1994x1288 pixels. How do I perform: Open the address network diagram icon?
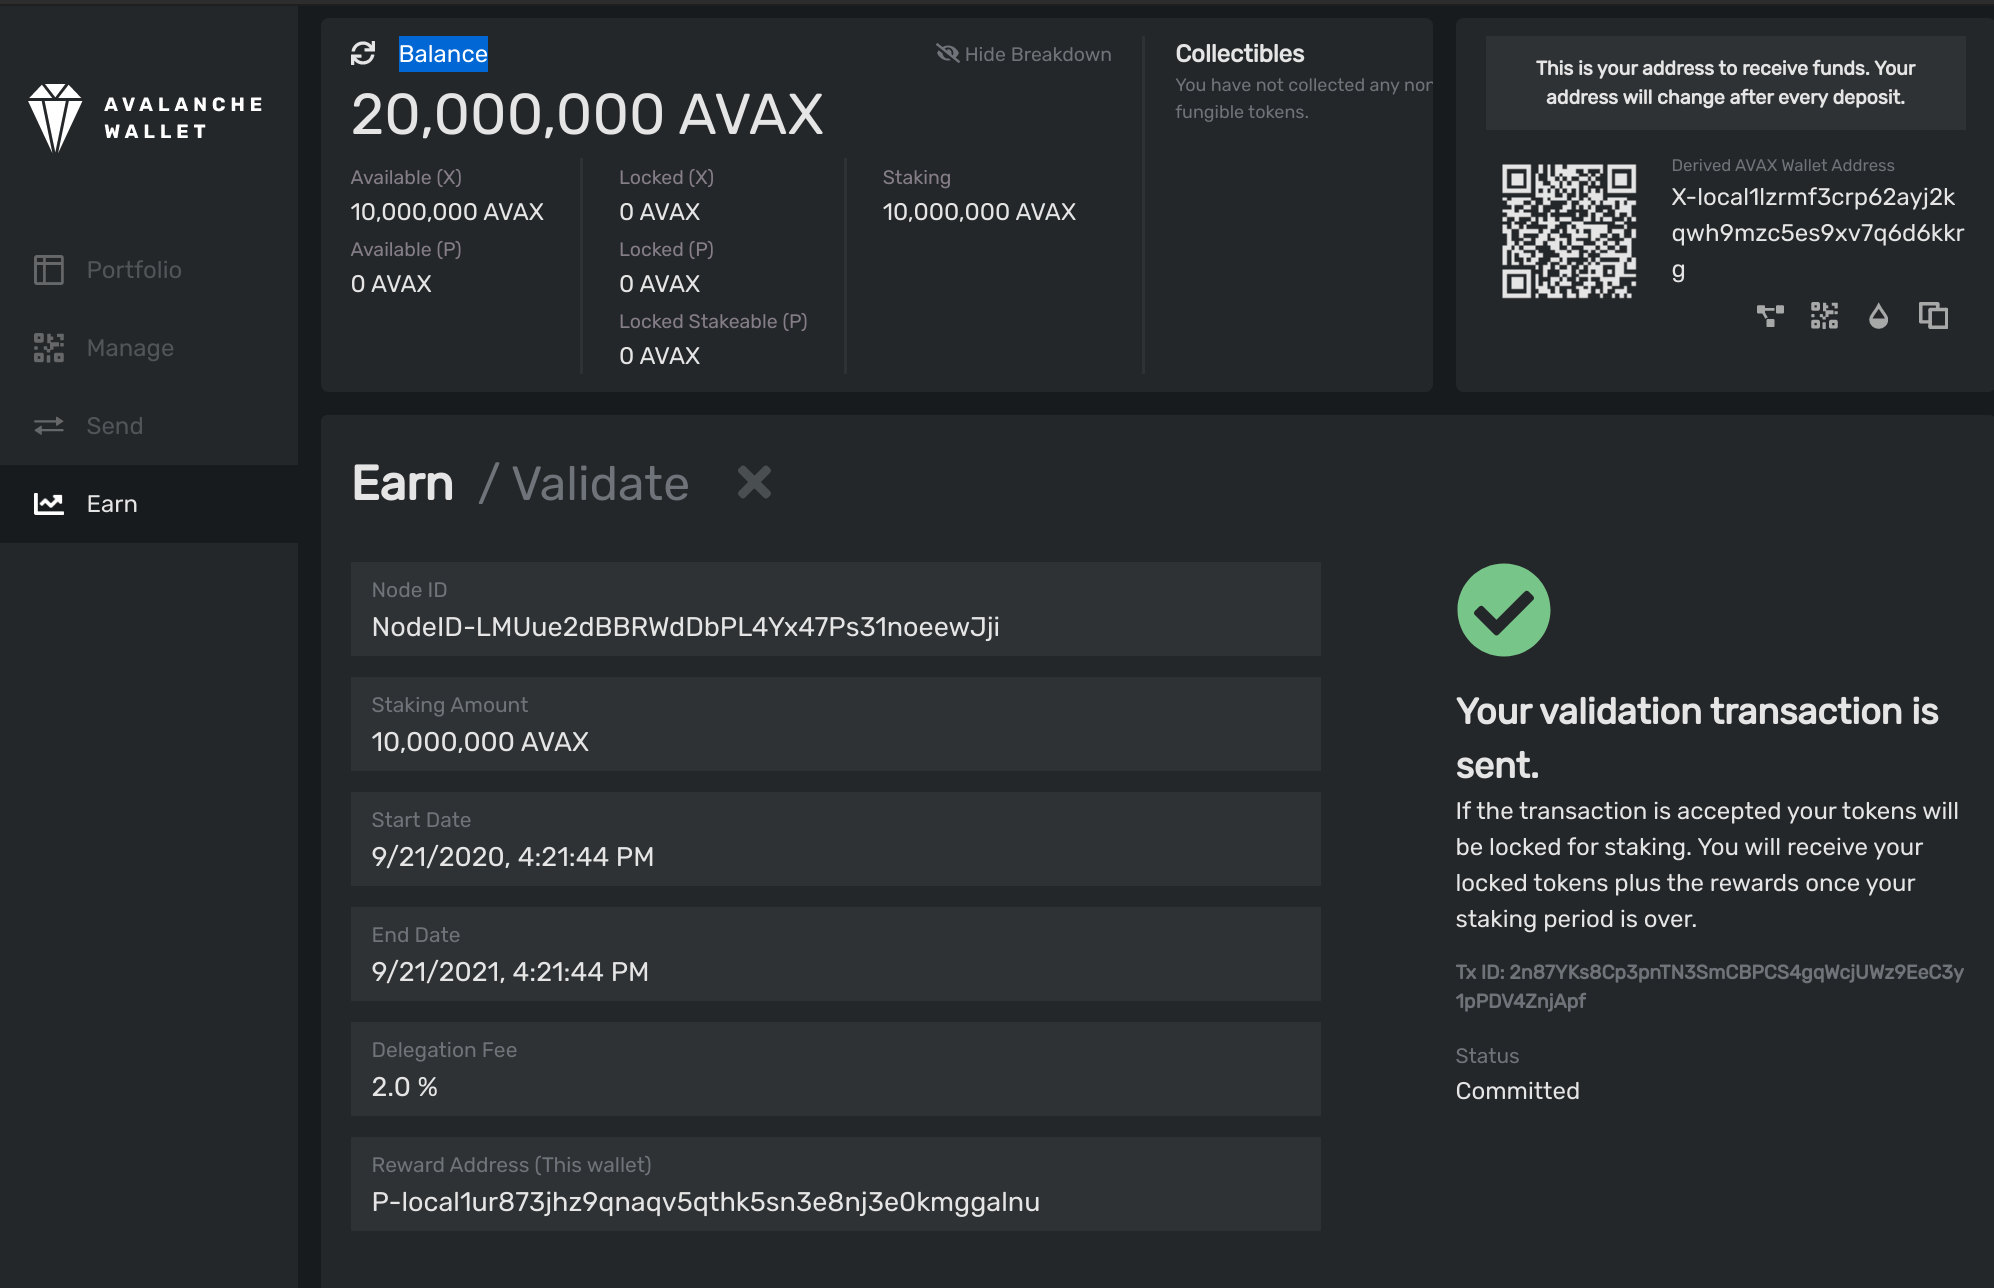1770,316
